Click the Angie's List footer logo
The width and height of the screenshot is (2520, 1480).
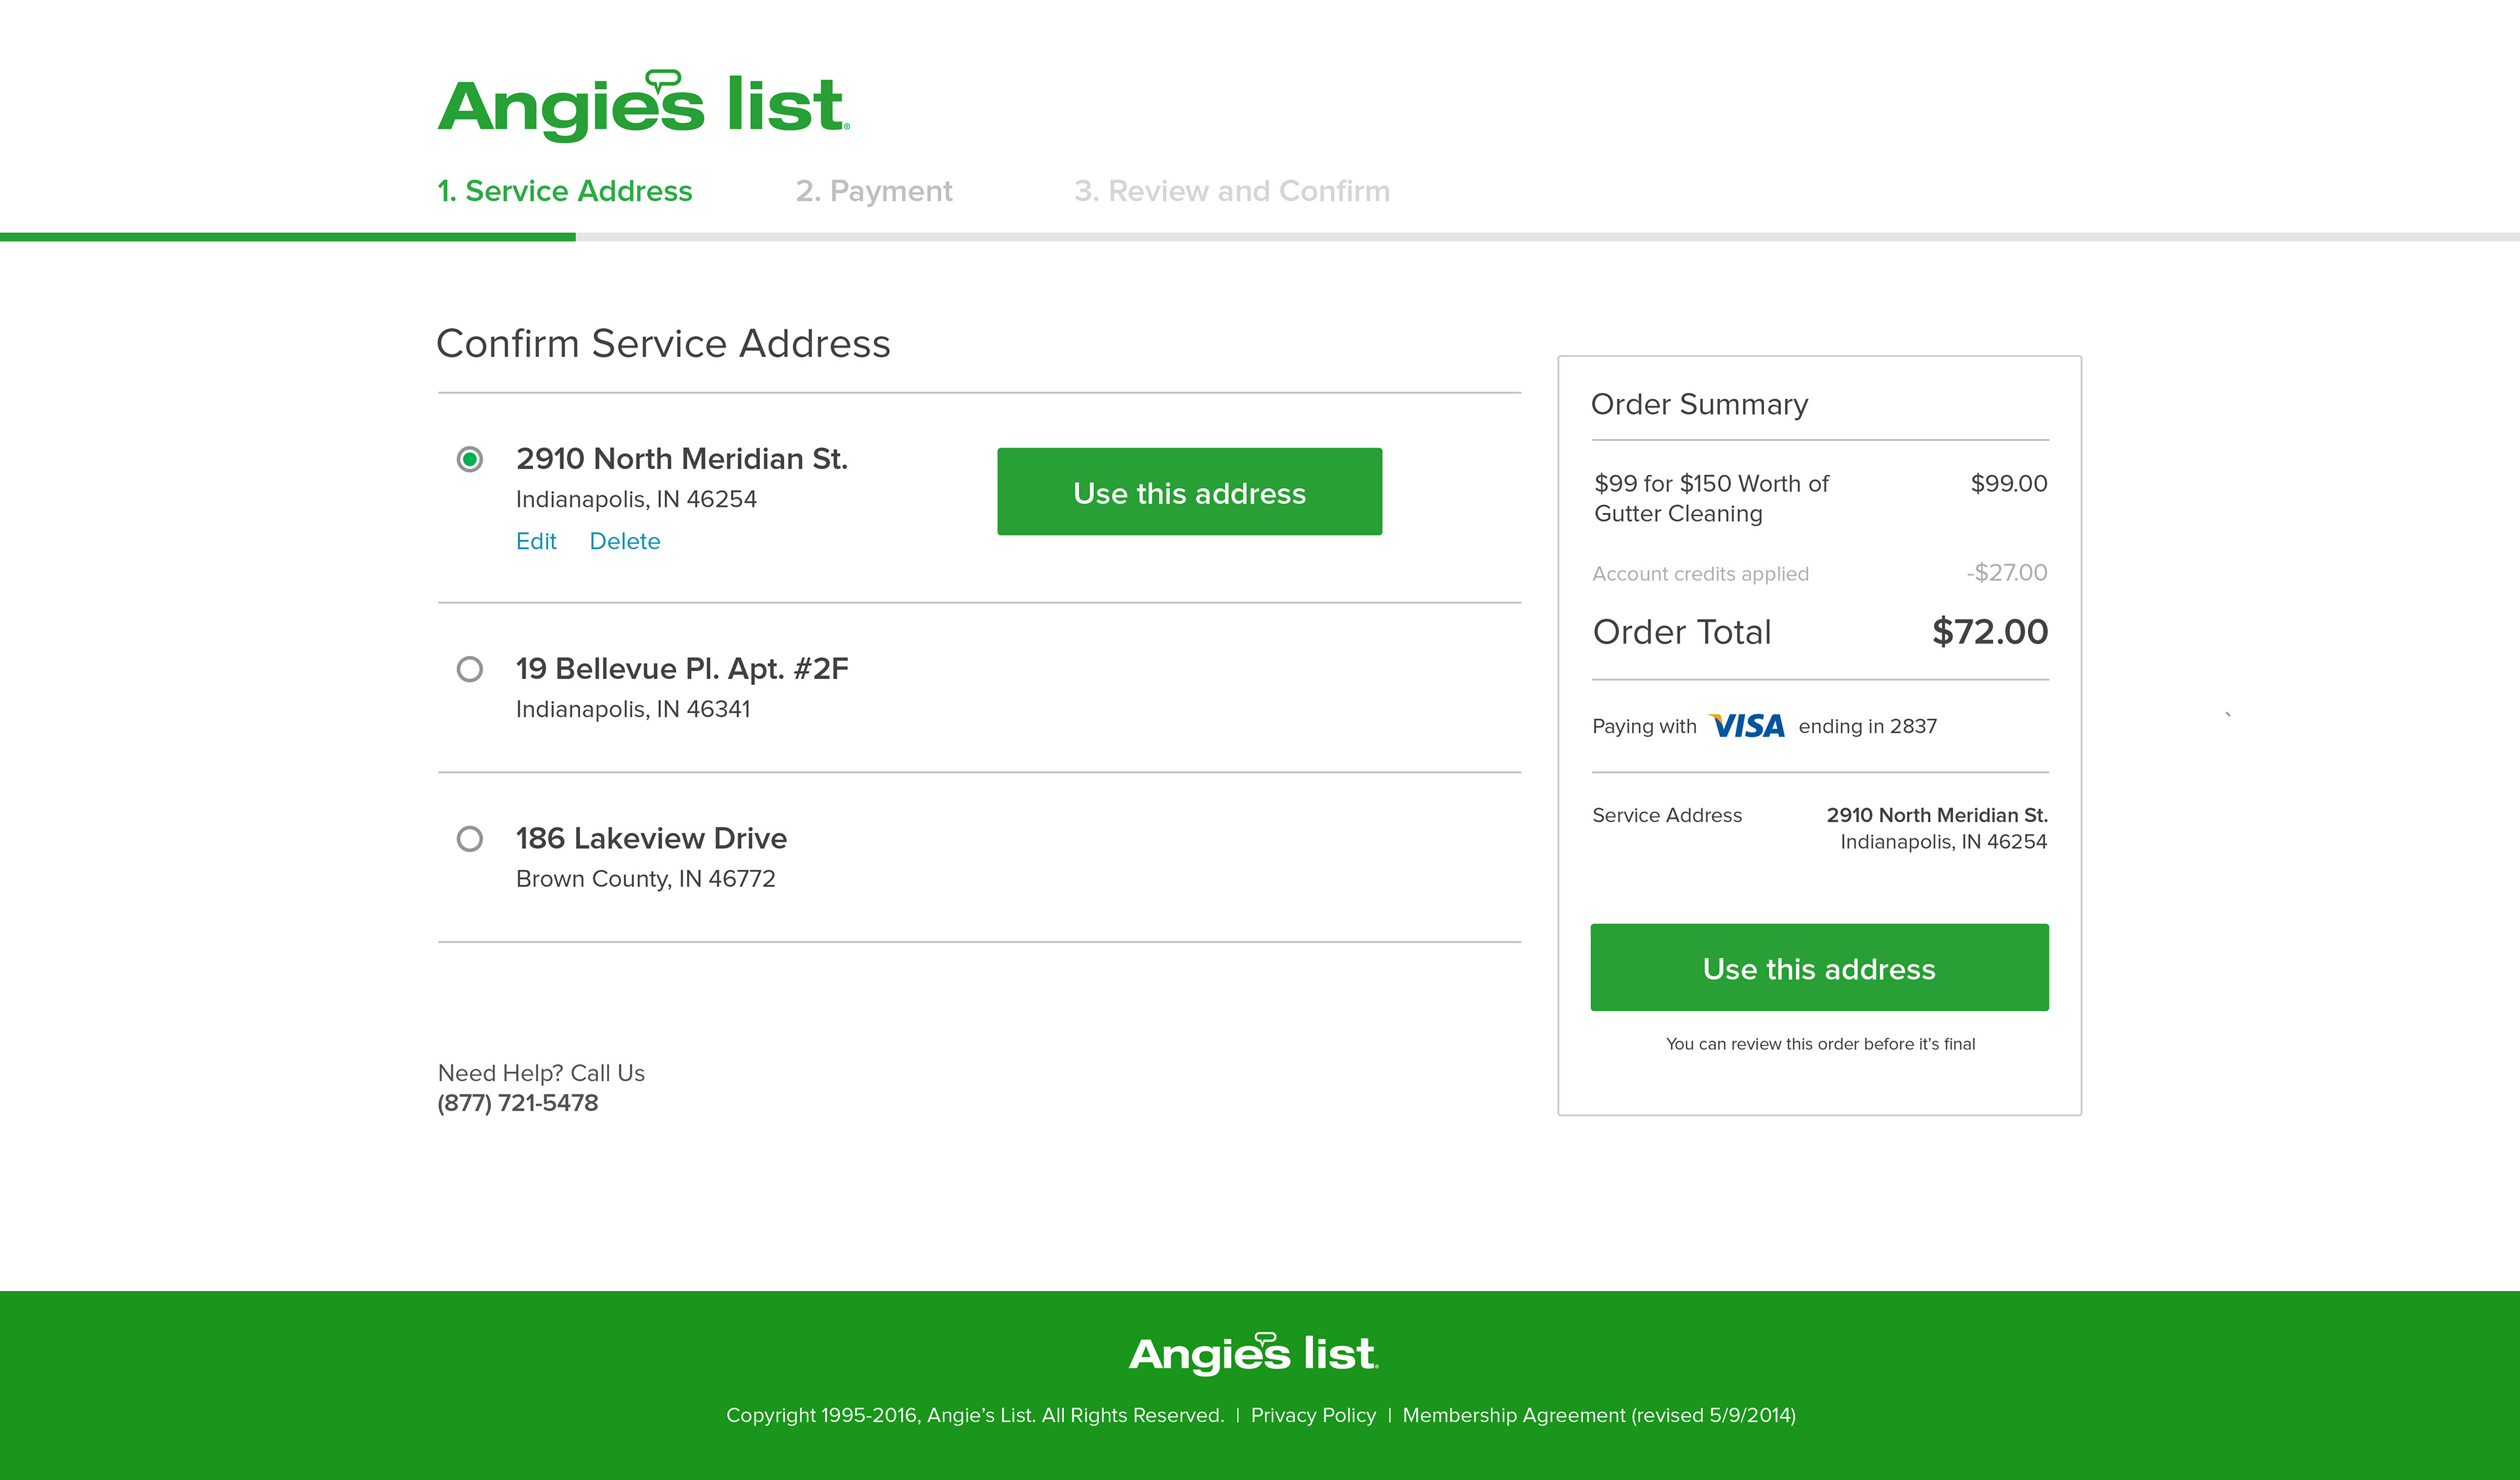click(1253, 1353)
